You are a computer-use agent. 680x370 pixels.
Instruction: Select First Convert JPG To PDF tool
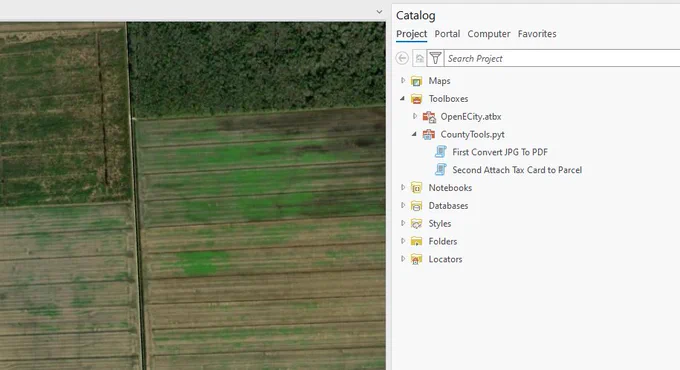[500, 152]
